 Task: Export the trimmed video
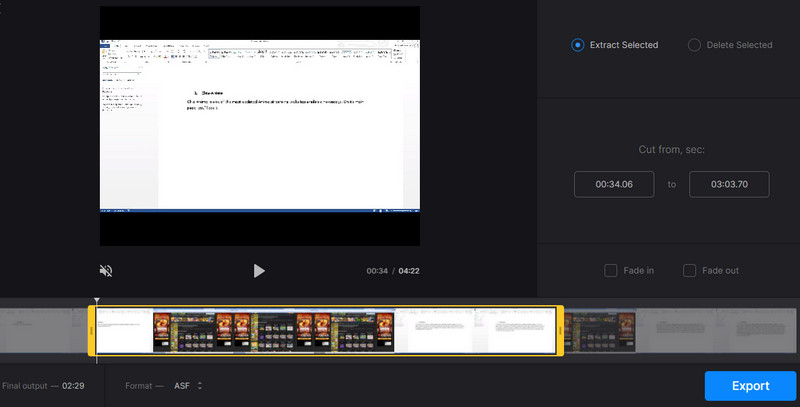click(x=750, y=385)
